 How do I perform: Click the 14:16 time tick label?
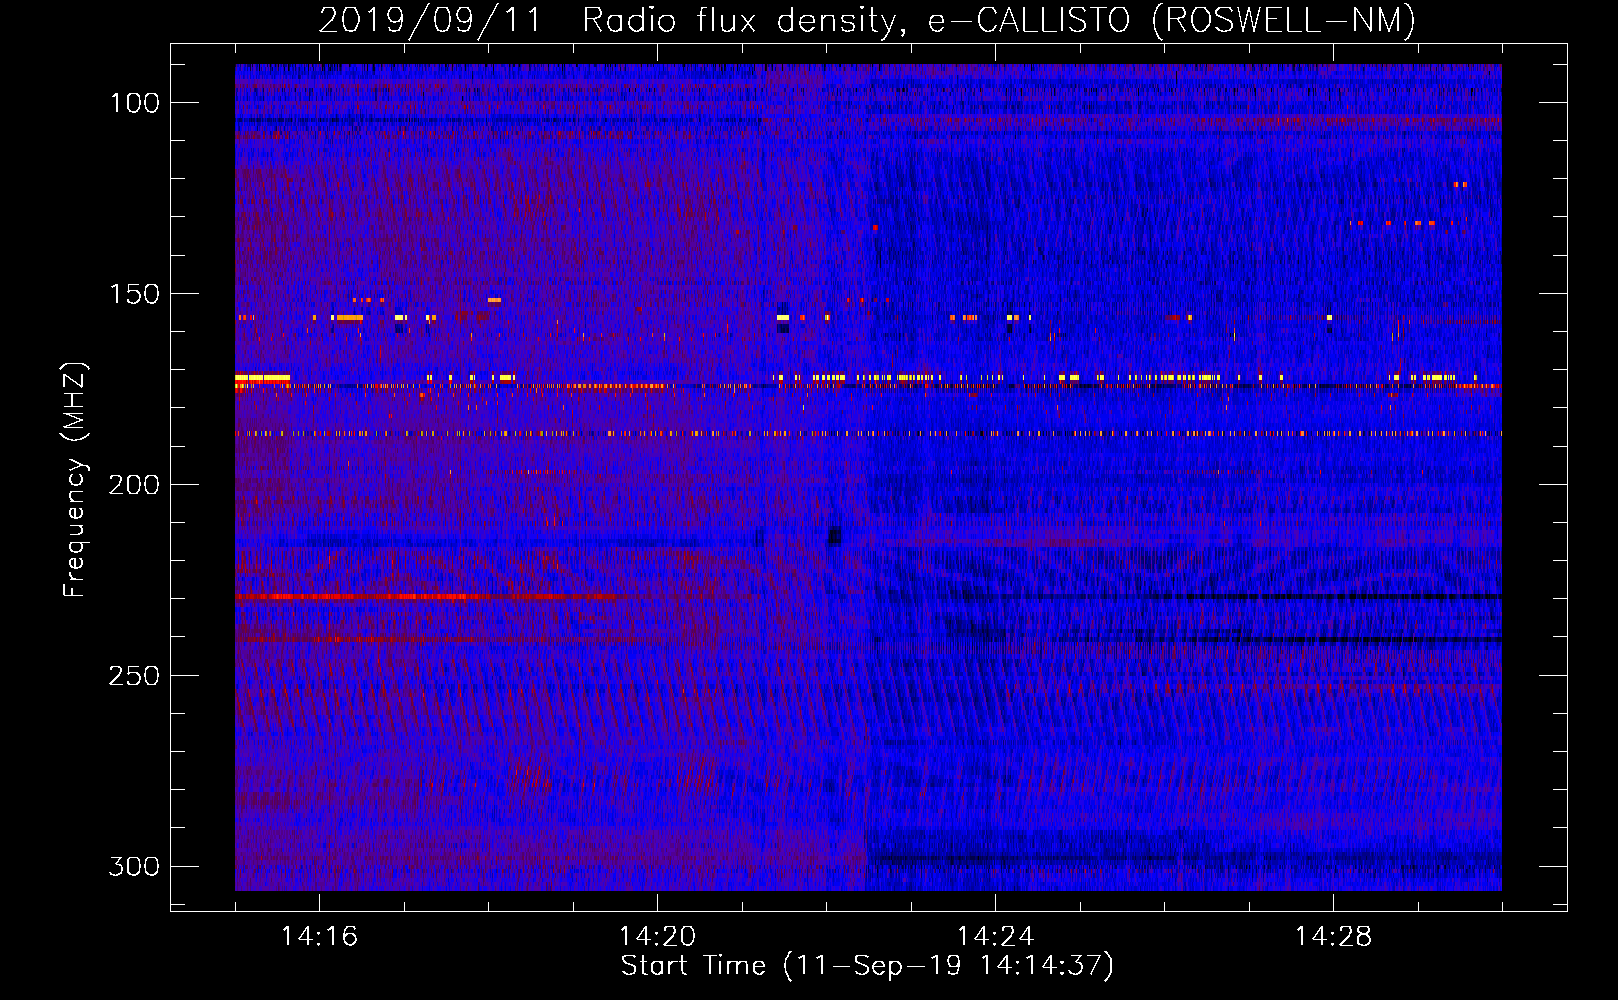(x=319, y=937)
